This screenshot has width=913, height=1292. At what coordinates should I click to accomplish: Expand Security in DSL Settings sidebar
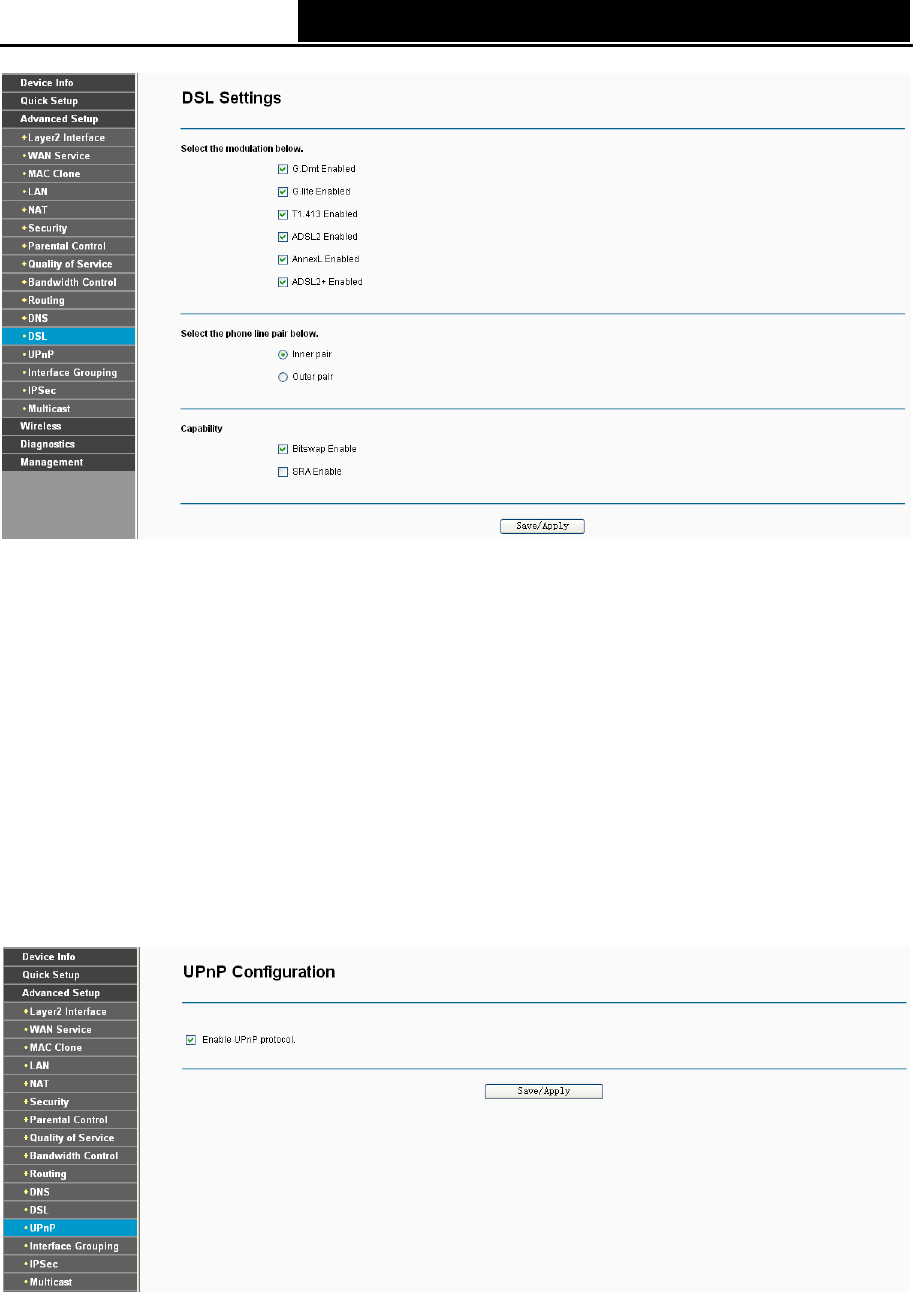click(68, 228)
